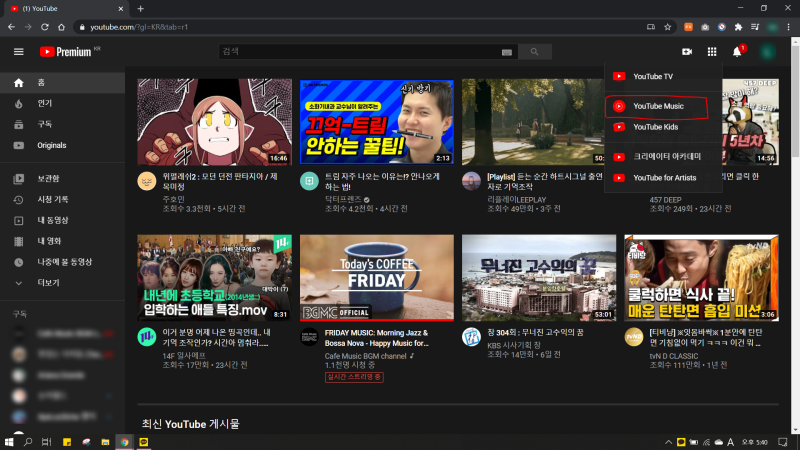Close the YouTube tab
800x450 pixels.
tap(120, 9)
